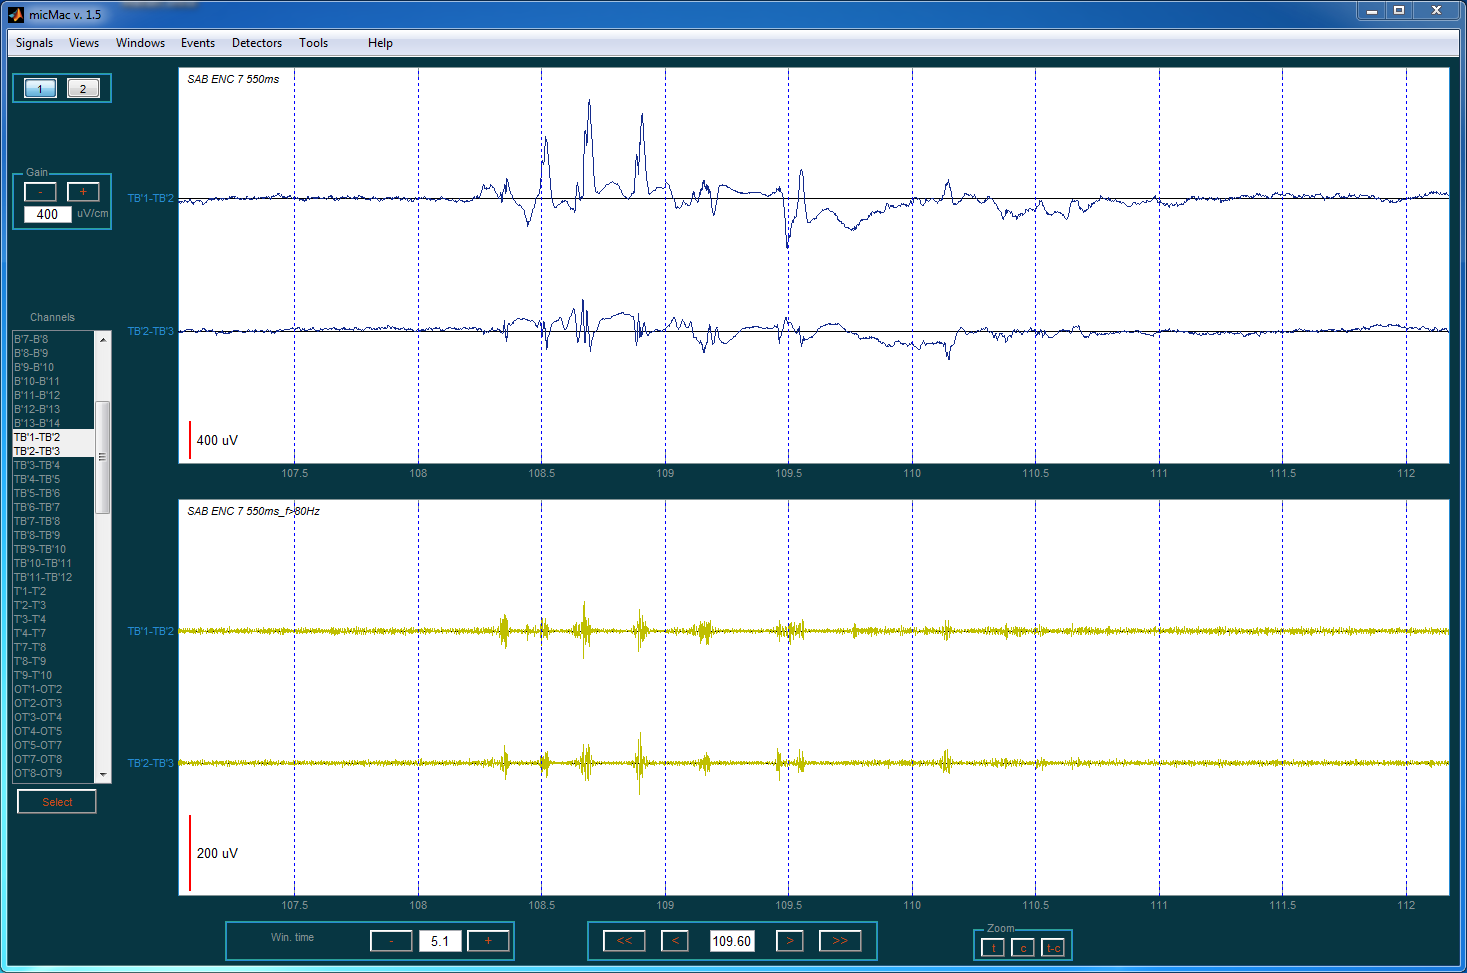Click the TB'1-TB'2 label of filtered plot
1467x973 pixels.
coord(151,631)
